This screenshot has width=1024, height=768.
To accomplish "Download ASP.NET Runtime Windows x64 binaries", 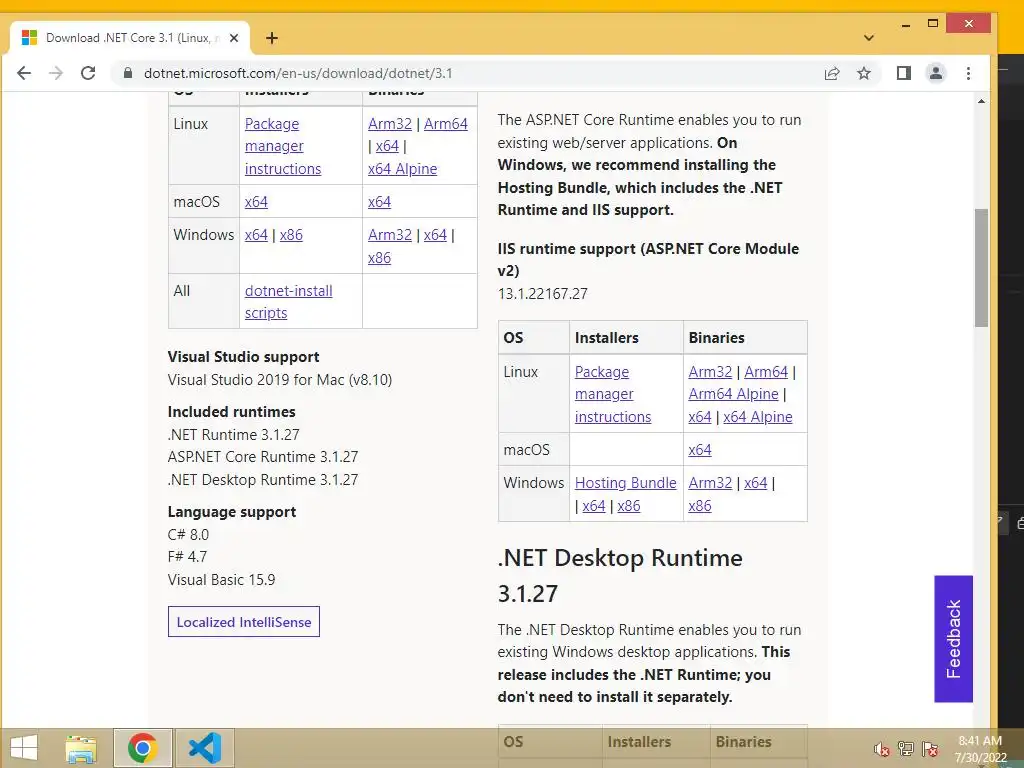I will tap(756, 483).
